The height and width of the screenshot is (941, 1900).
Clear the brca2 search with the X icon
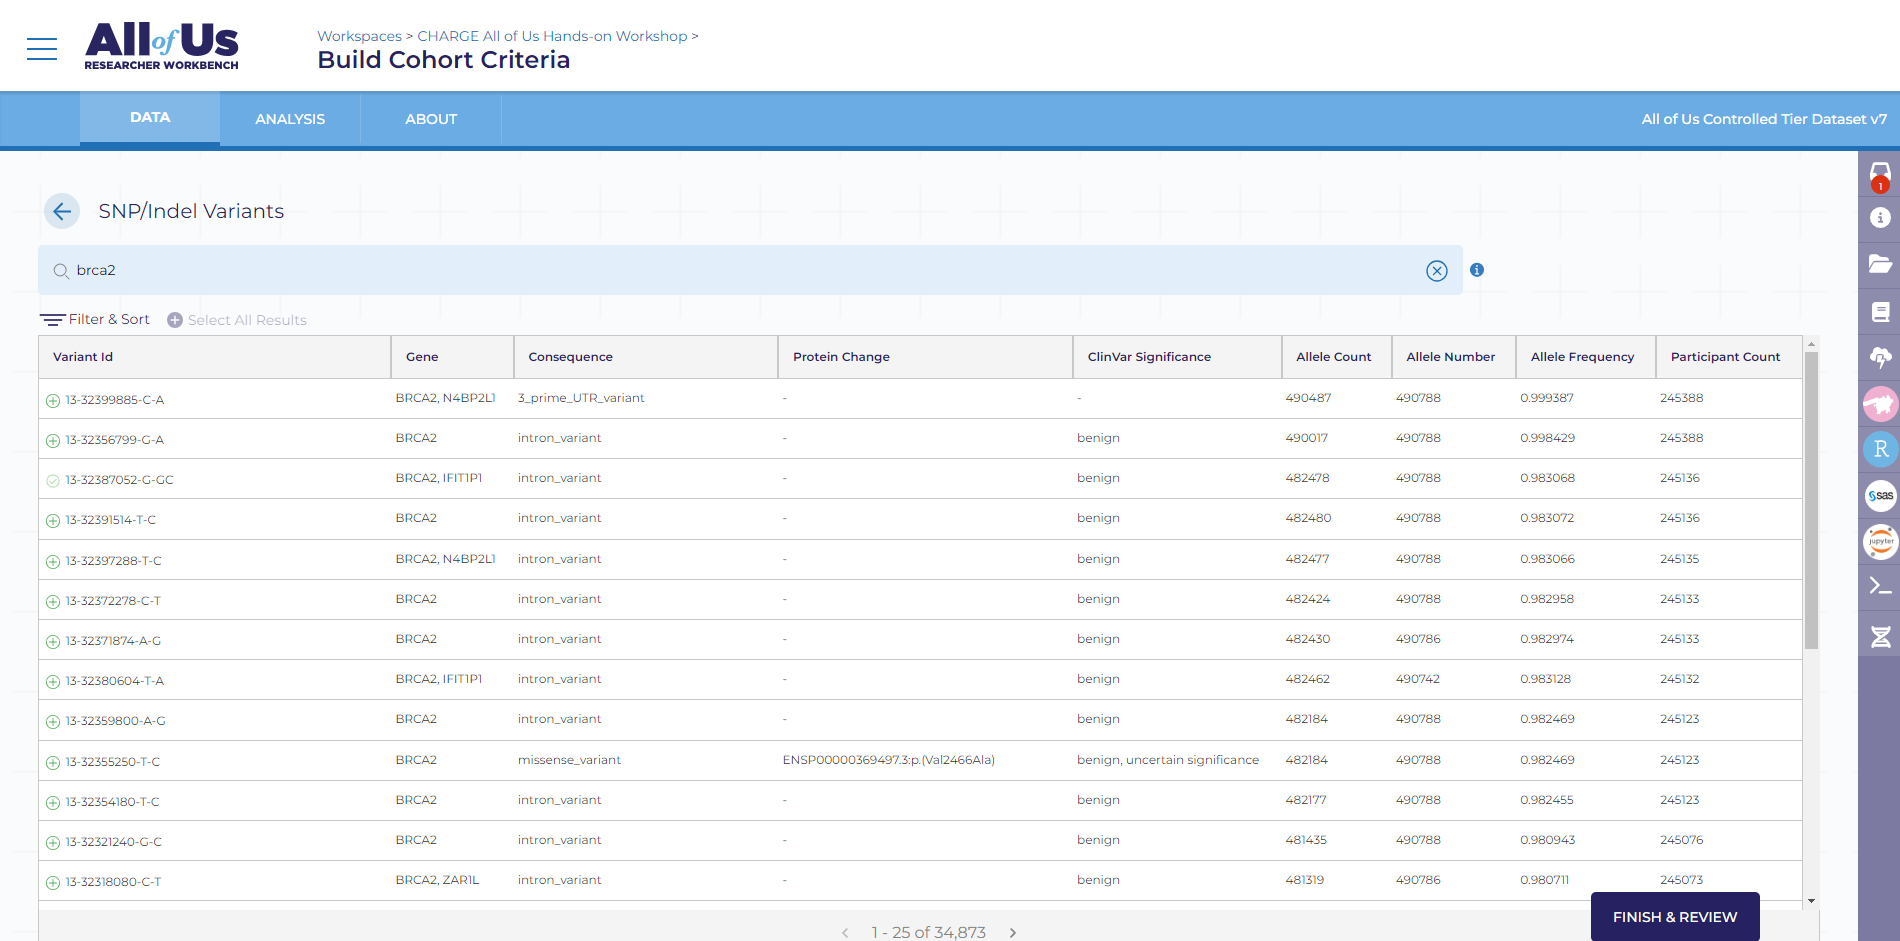point(1437,270)
